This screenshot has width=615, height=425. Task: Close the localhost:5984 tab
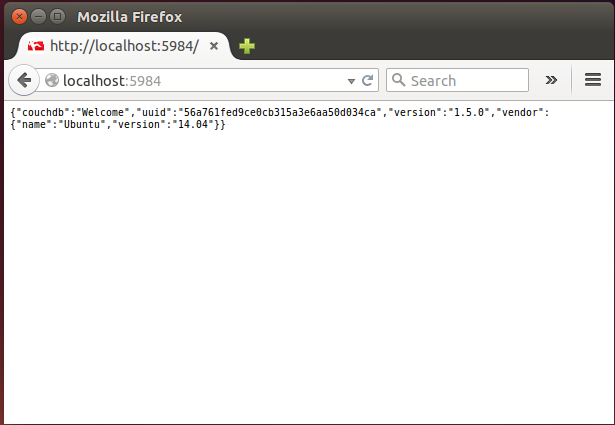coord(214,46)
